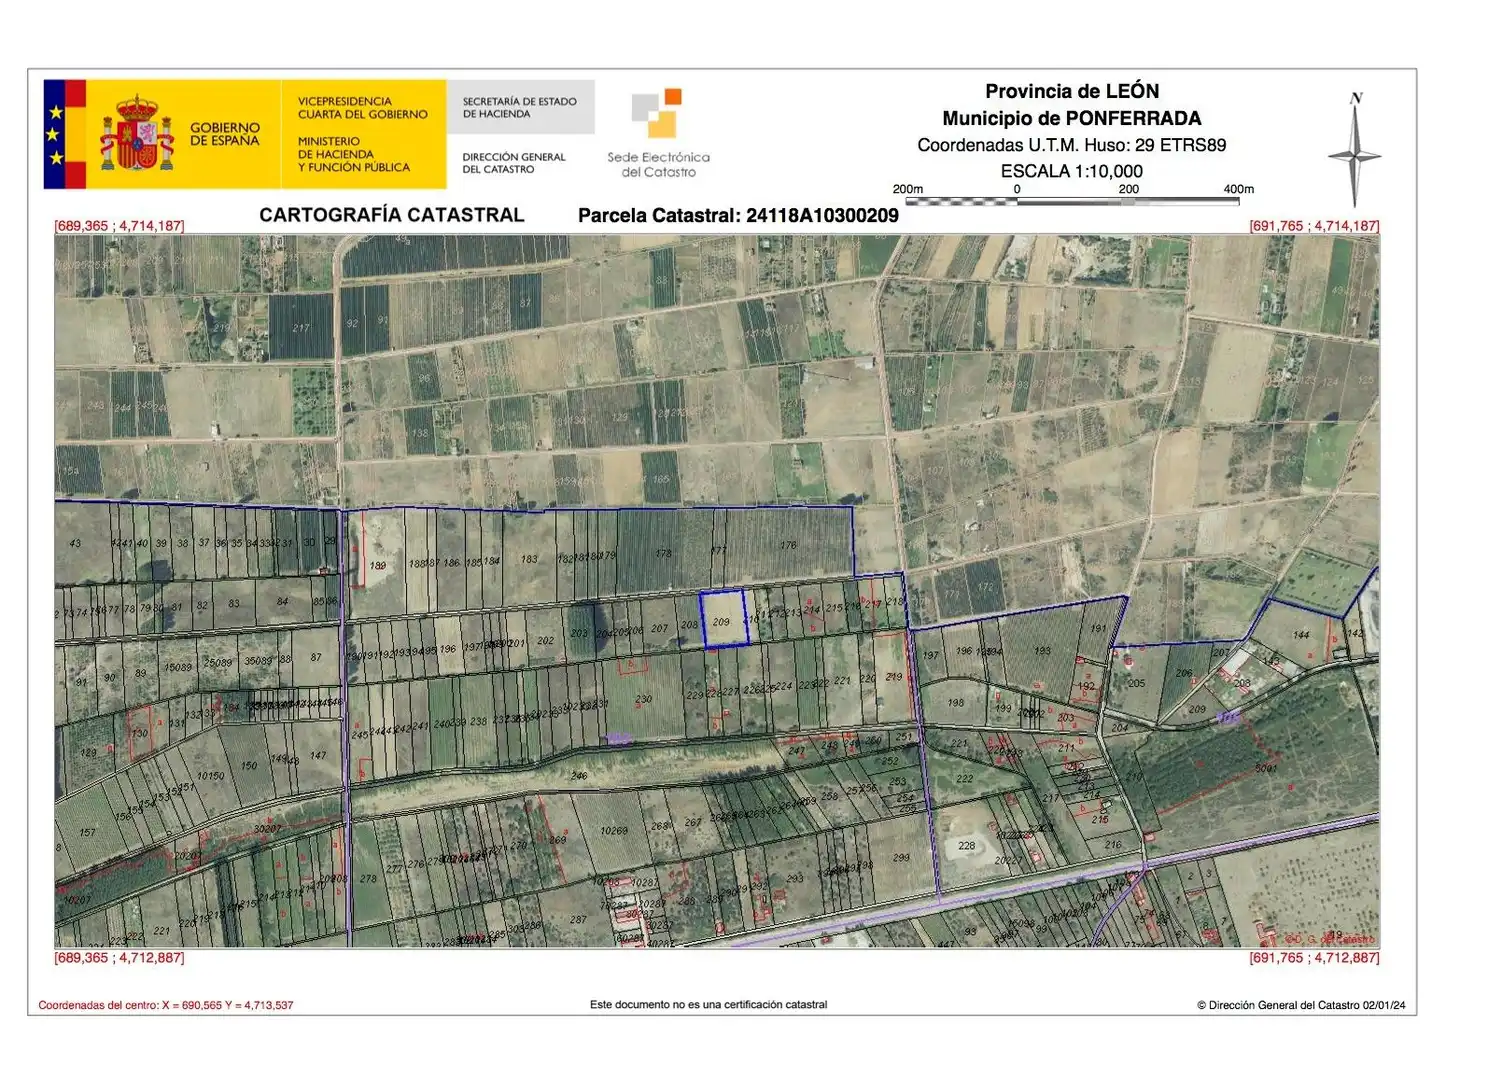Click parcel label 43 on the map
The width and height of the screenshot is (1488, 1080).
75,543
